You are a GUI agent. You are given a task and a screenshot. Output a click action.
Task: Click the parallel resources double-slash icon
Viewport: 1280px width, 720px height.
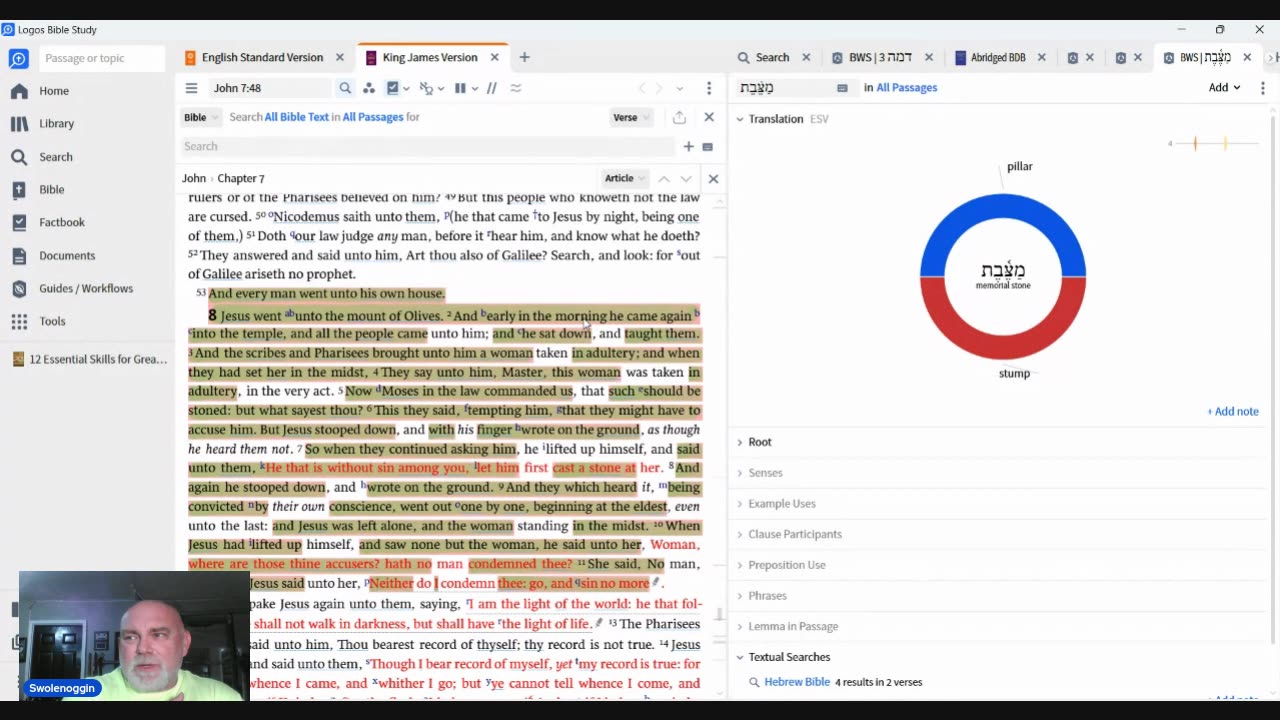point(491,88)
